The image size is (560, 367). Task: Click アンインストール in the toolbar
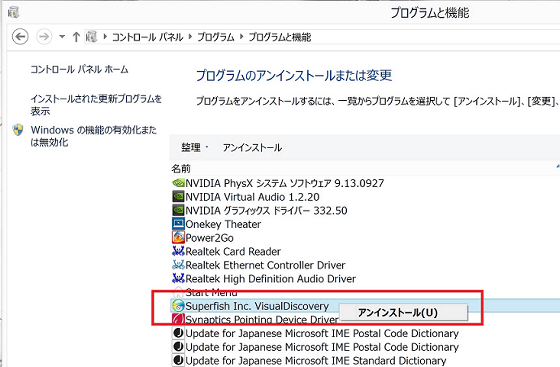[252, 147]
